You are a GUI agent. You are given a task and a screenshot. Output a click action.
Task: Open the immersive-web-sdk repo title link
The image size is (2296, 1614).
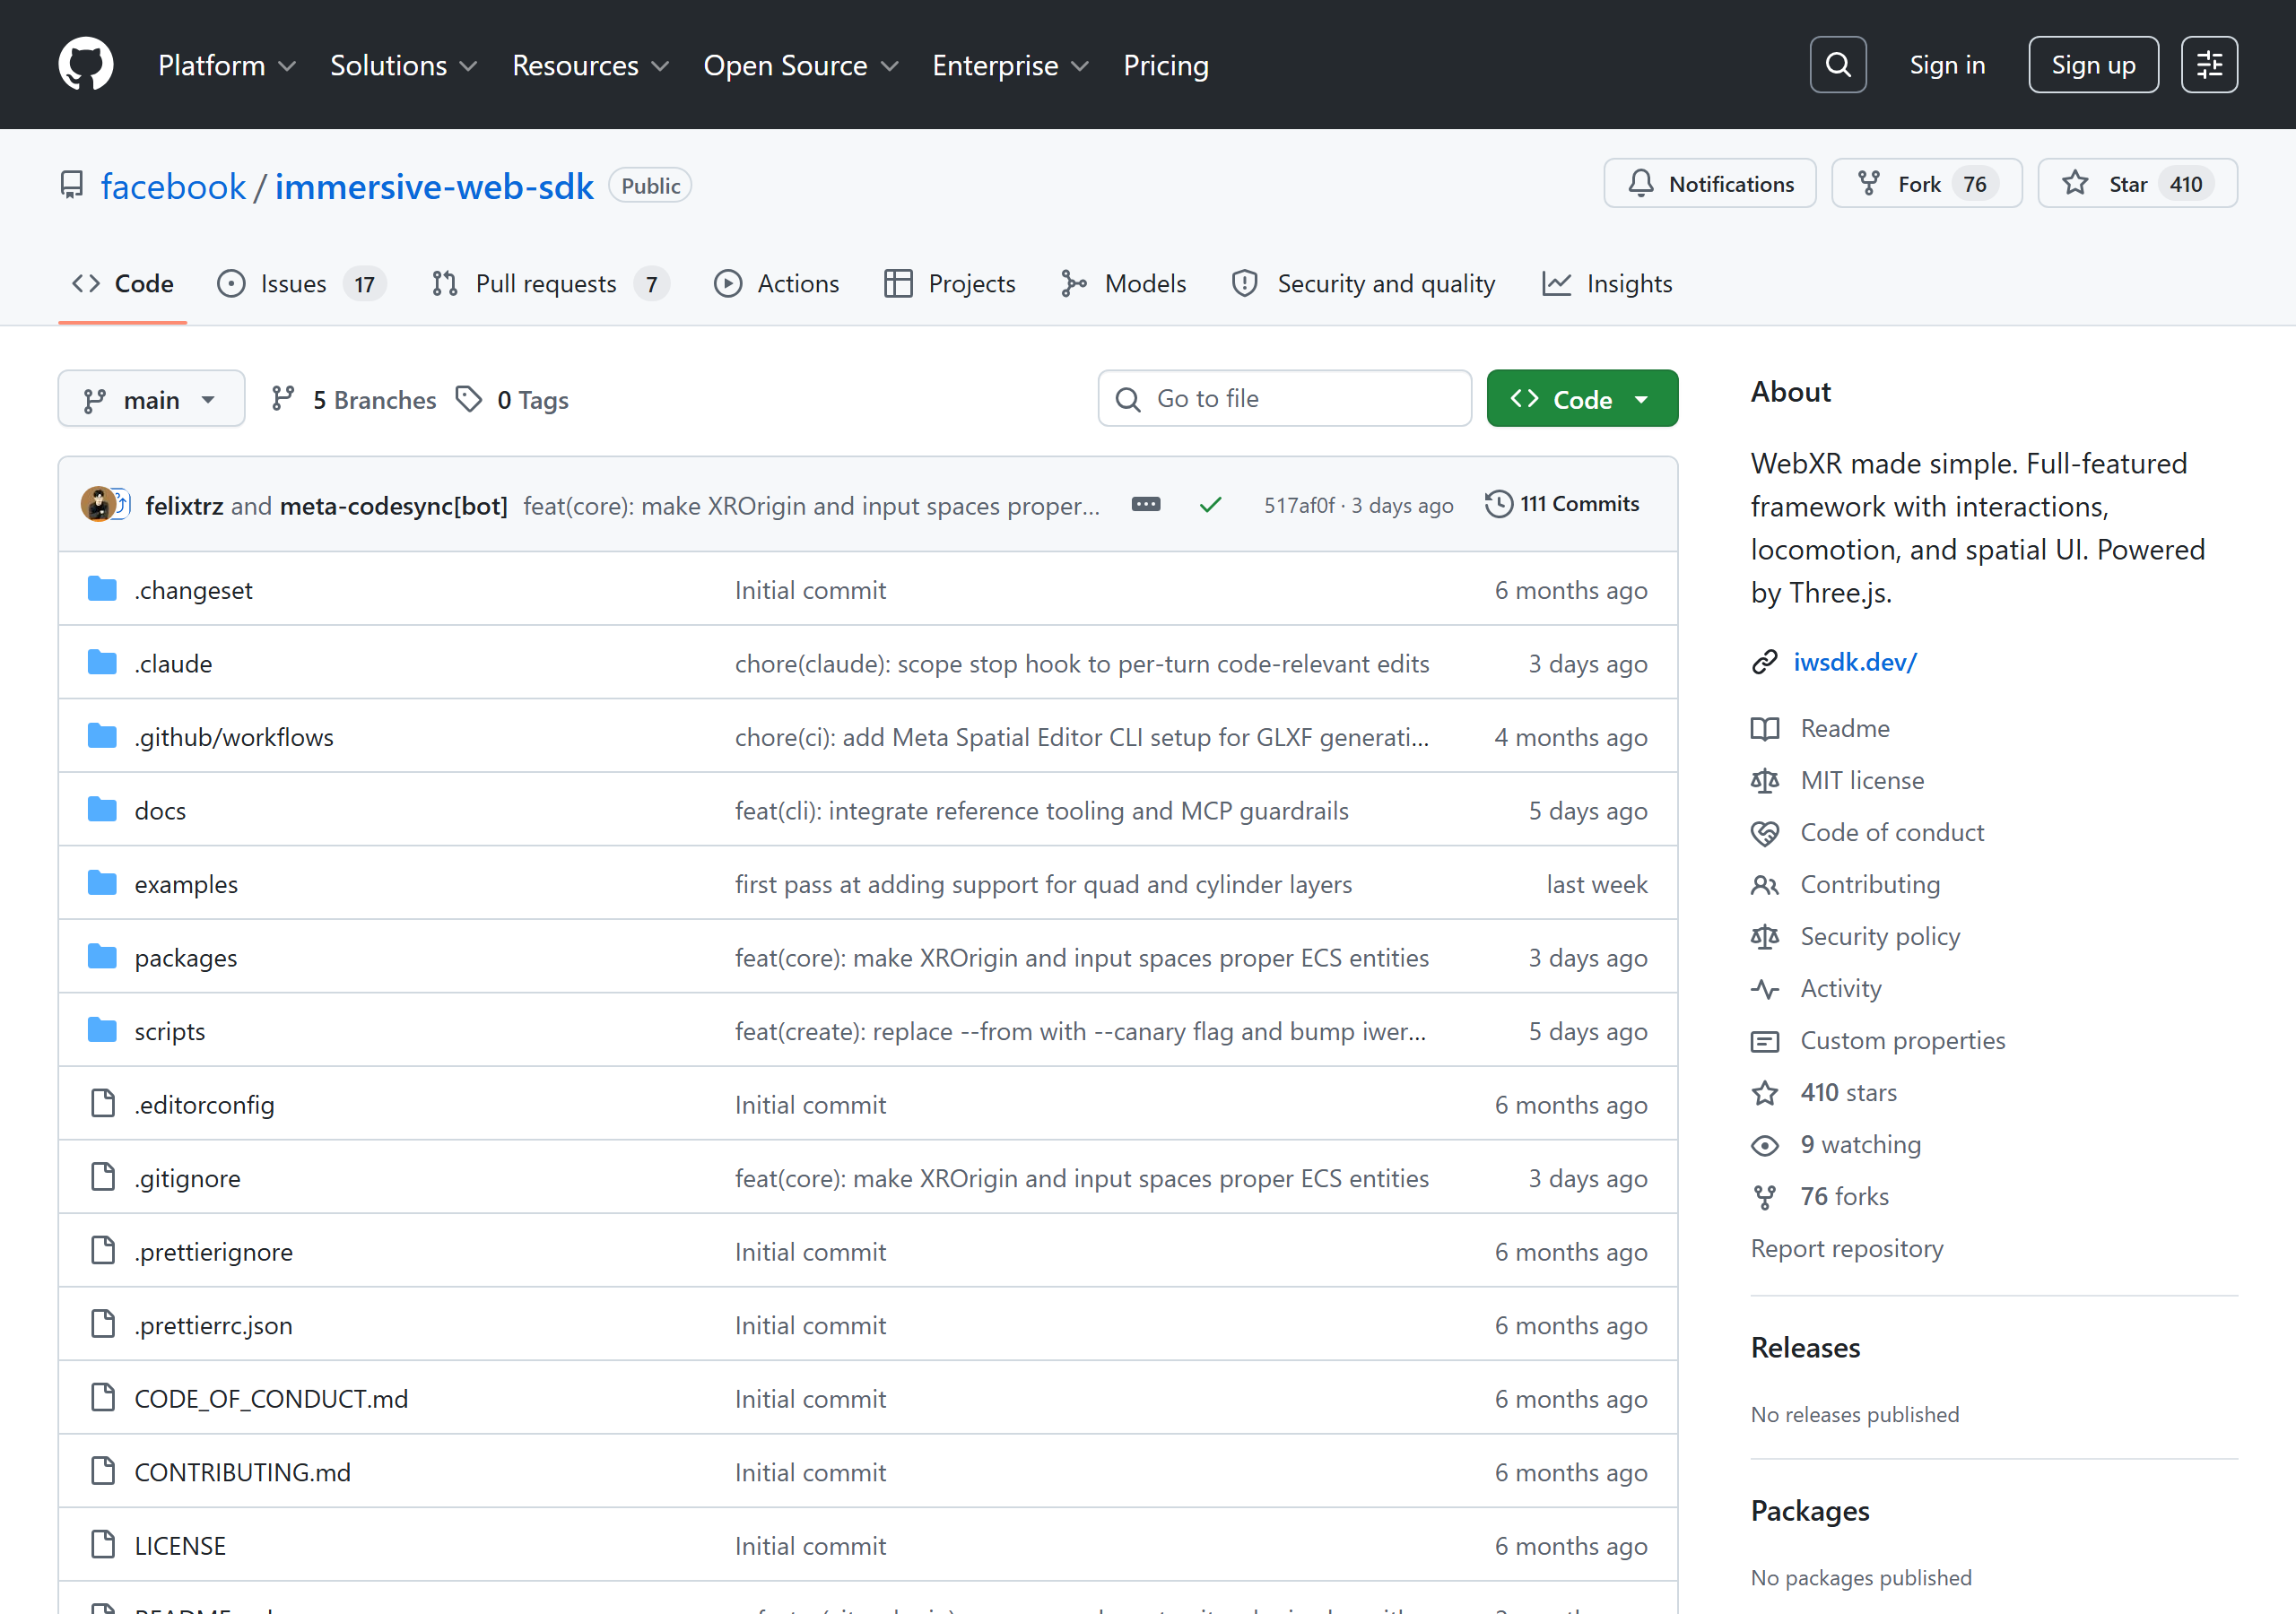click(x=434, y=186)
